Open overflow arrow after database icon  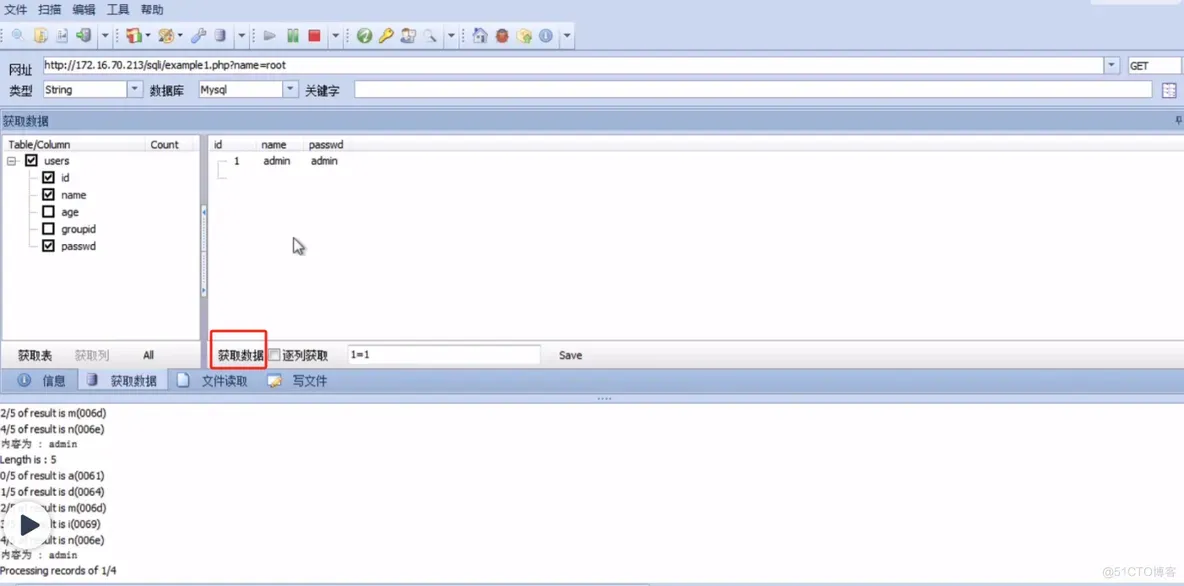tap(242, 35)
